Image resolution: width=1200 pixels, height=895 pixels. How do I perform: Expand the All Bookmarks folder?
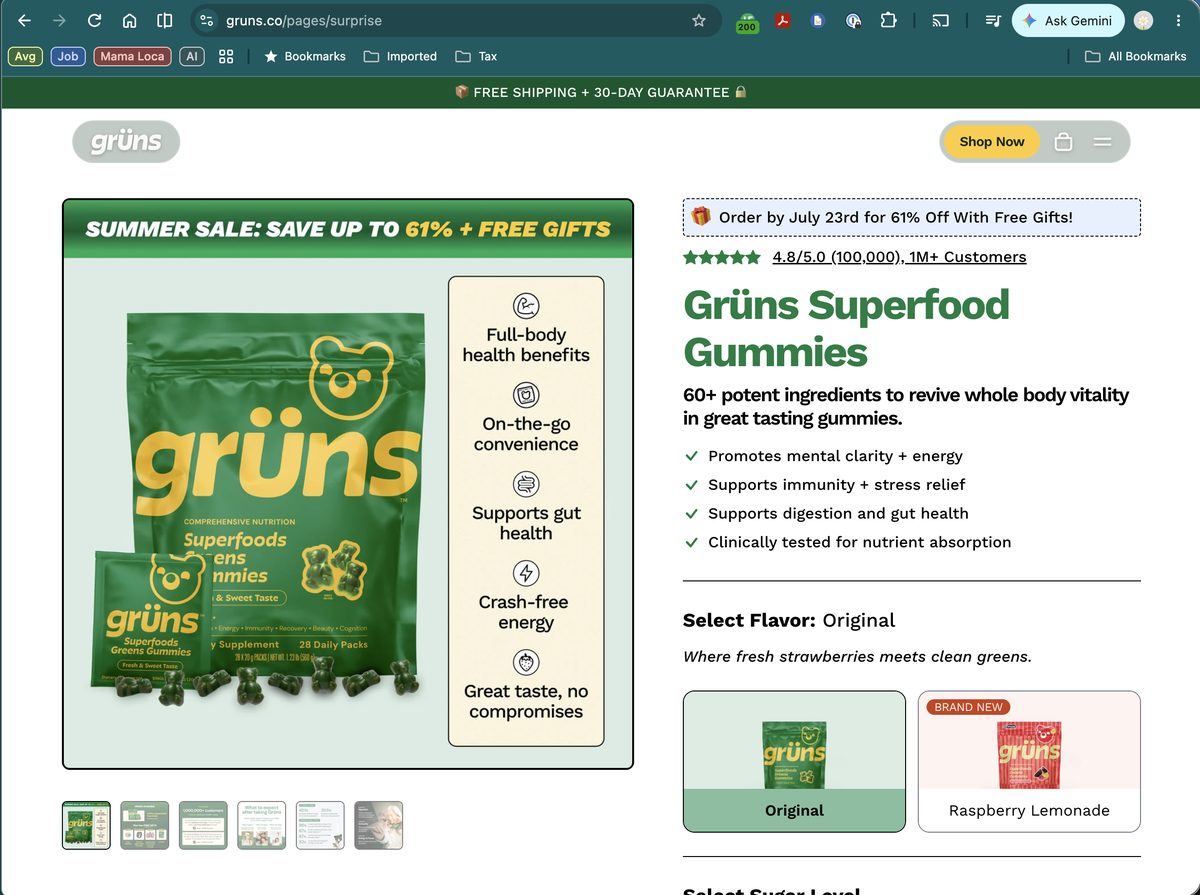pos(1135,56)
